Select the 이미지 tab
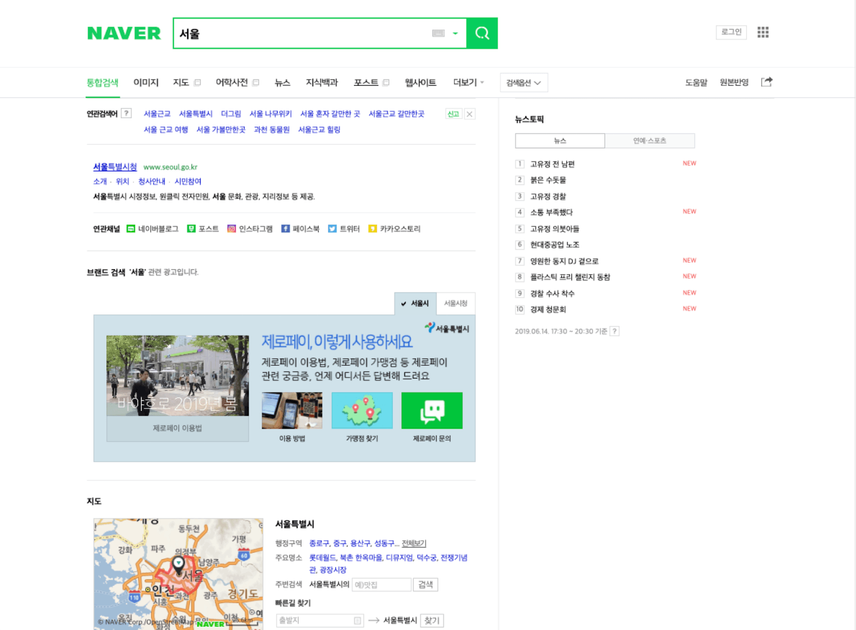 pos(146,82)
